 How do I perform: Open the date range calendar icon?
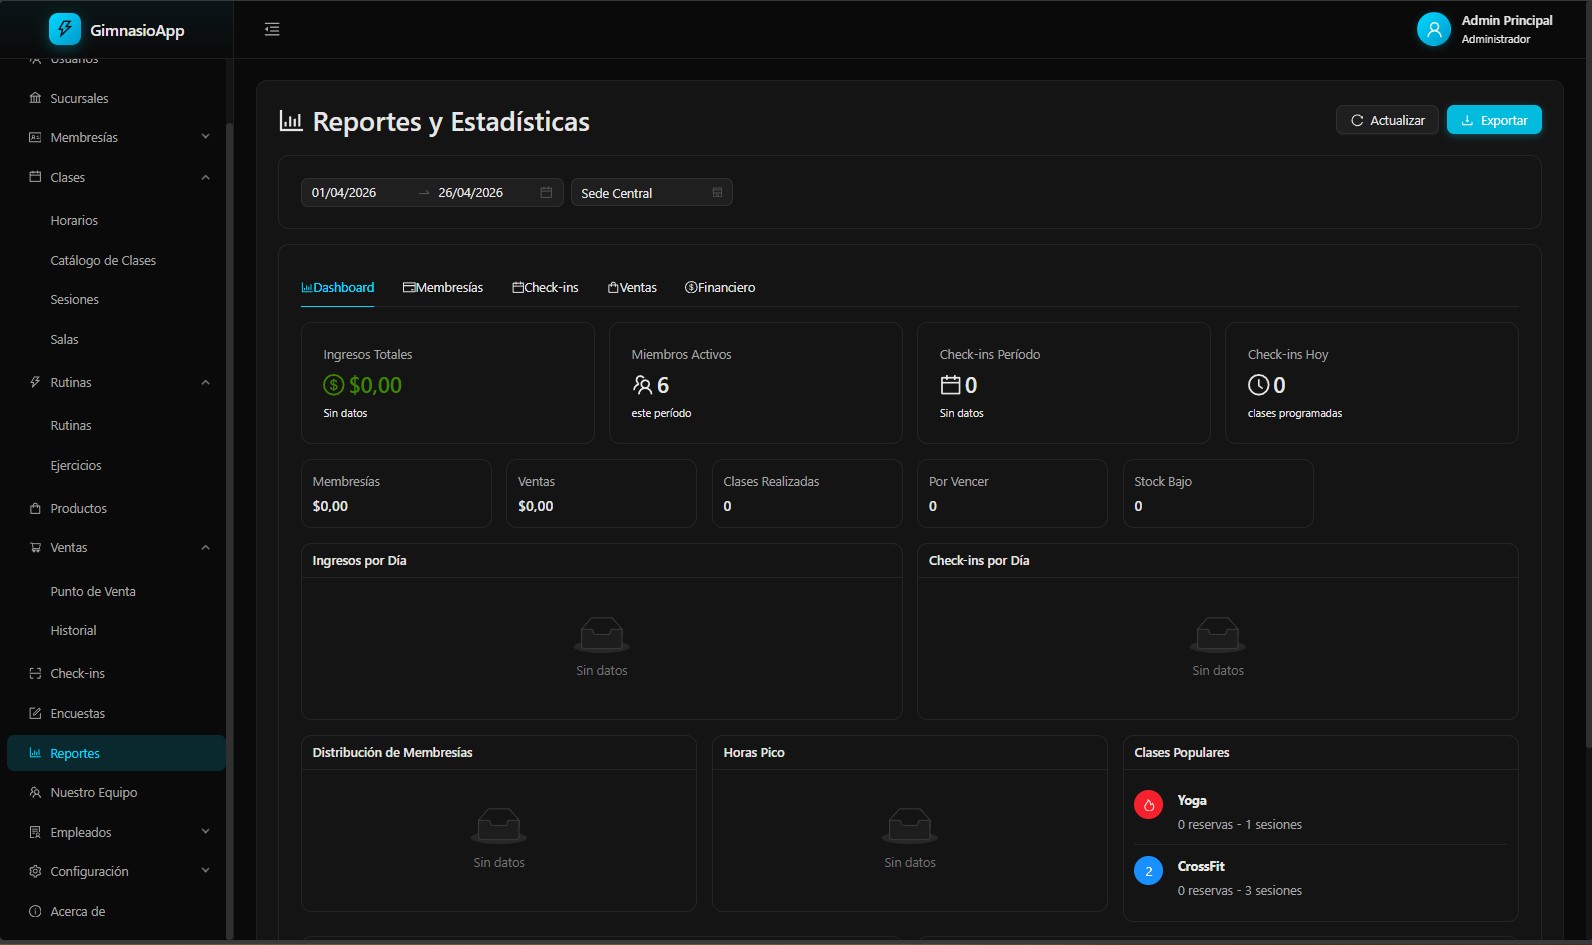pyautogui.click(x=546, y=192)
